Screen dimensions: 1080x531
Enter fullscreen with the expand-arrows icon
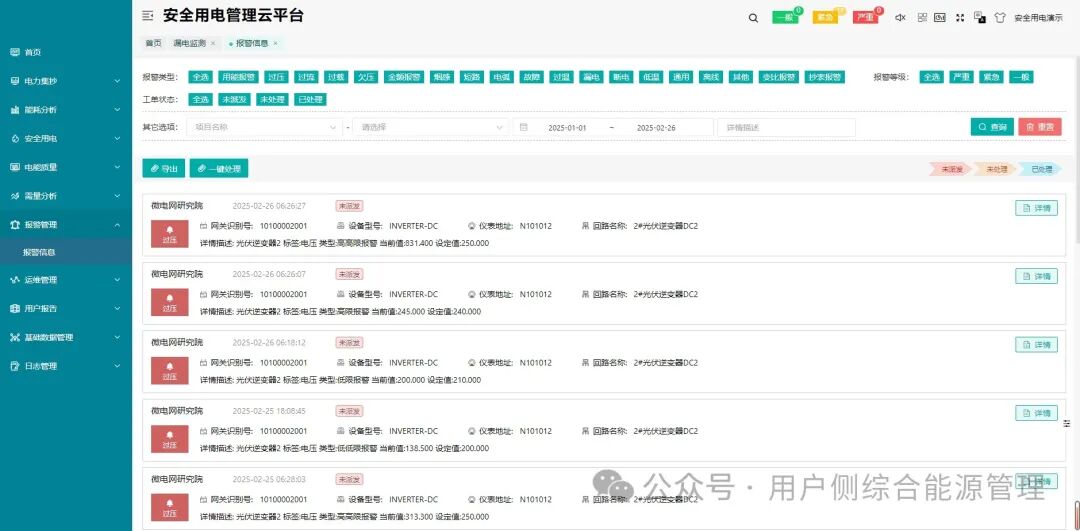point(959,18)
